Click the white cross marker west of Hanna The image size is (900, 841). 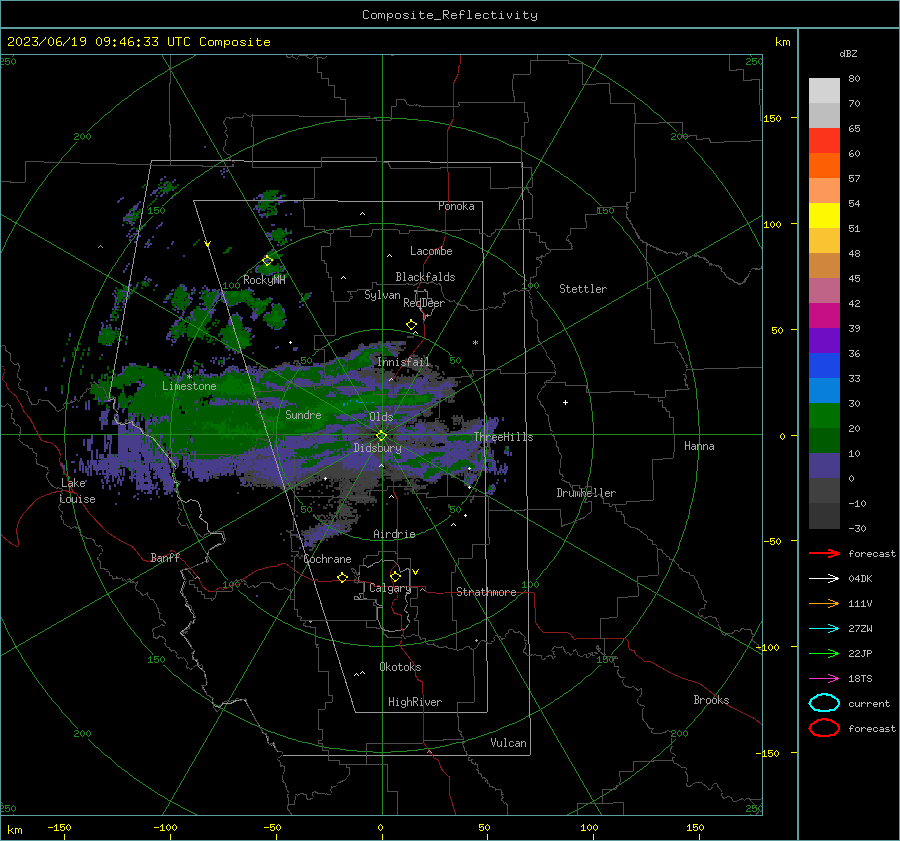(x=565, y=402)
